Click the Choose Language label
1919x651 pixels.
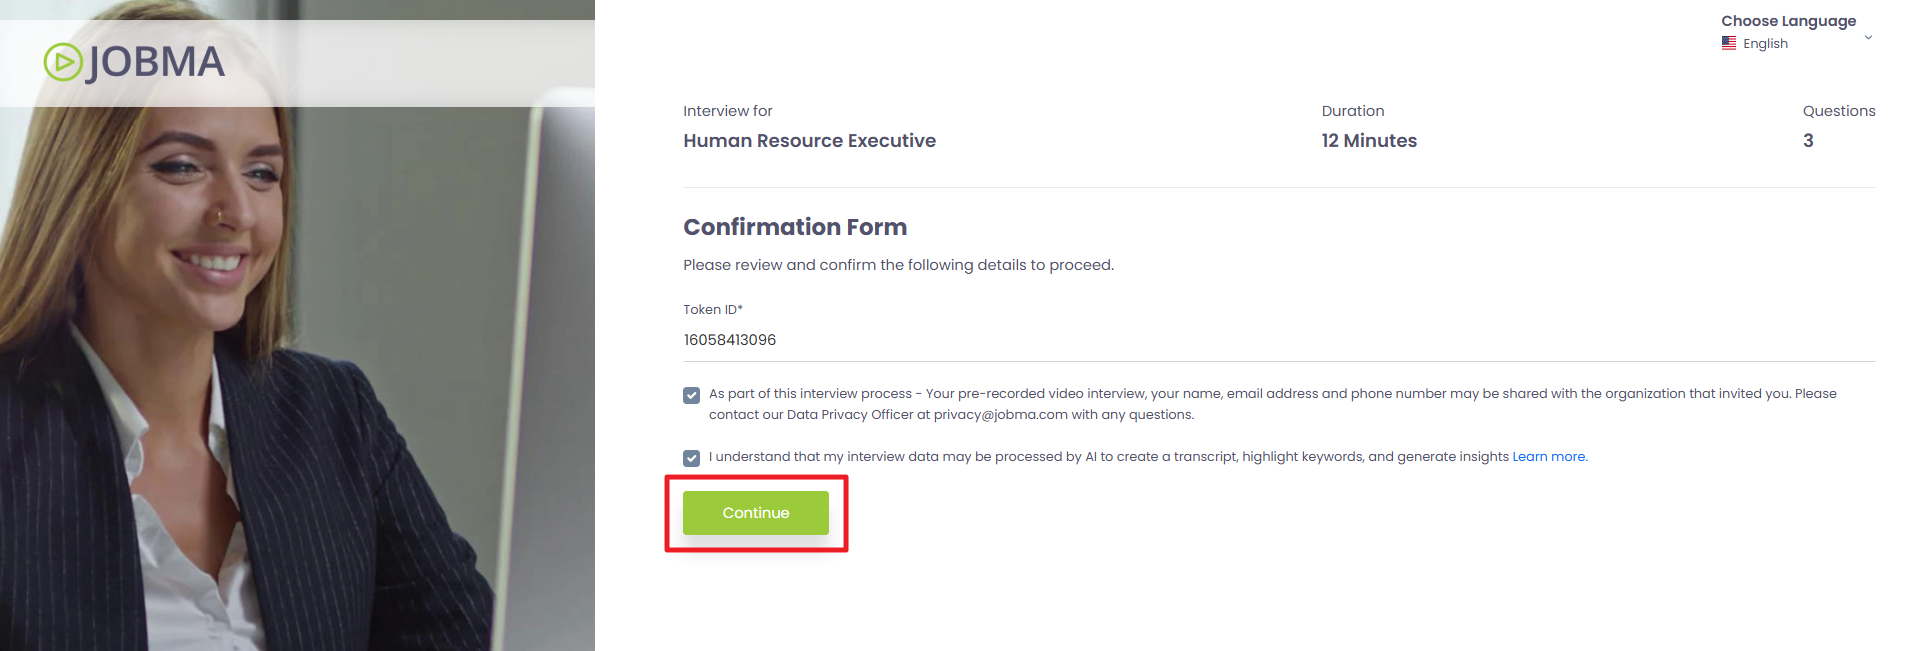1788,21
